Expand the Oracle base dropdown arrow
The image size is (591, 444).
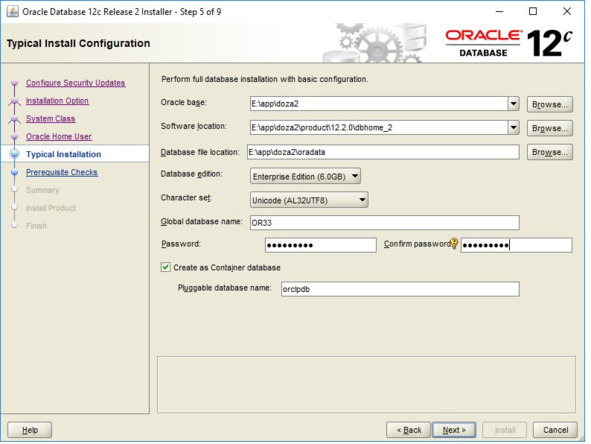coord(513,104)
